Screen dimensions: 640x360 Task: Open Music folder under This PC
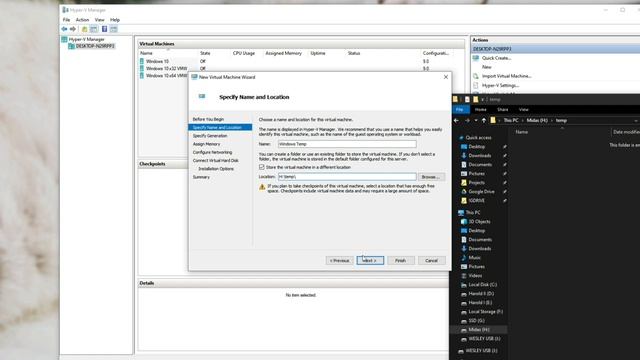coord(474,258)
